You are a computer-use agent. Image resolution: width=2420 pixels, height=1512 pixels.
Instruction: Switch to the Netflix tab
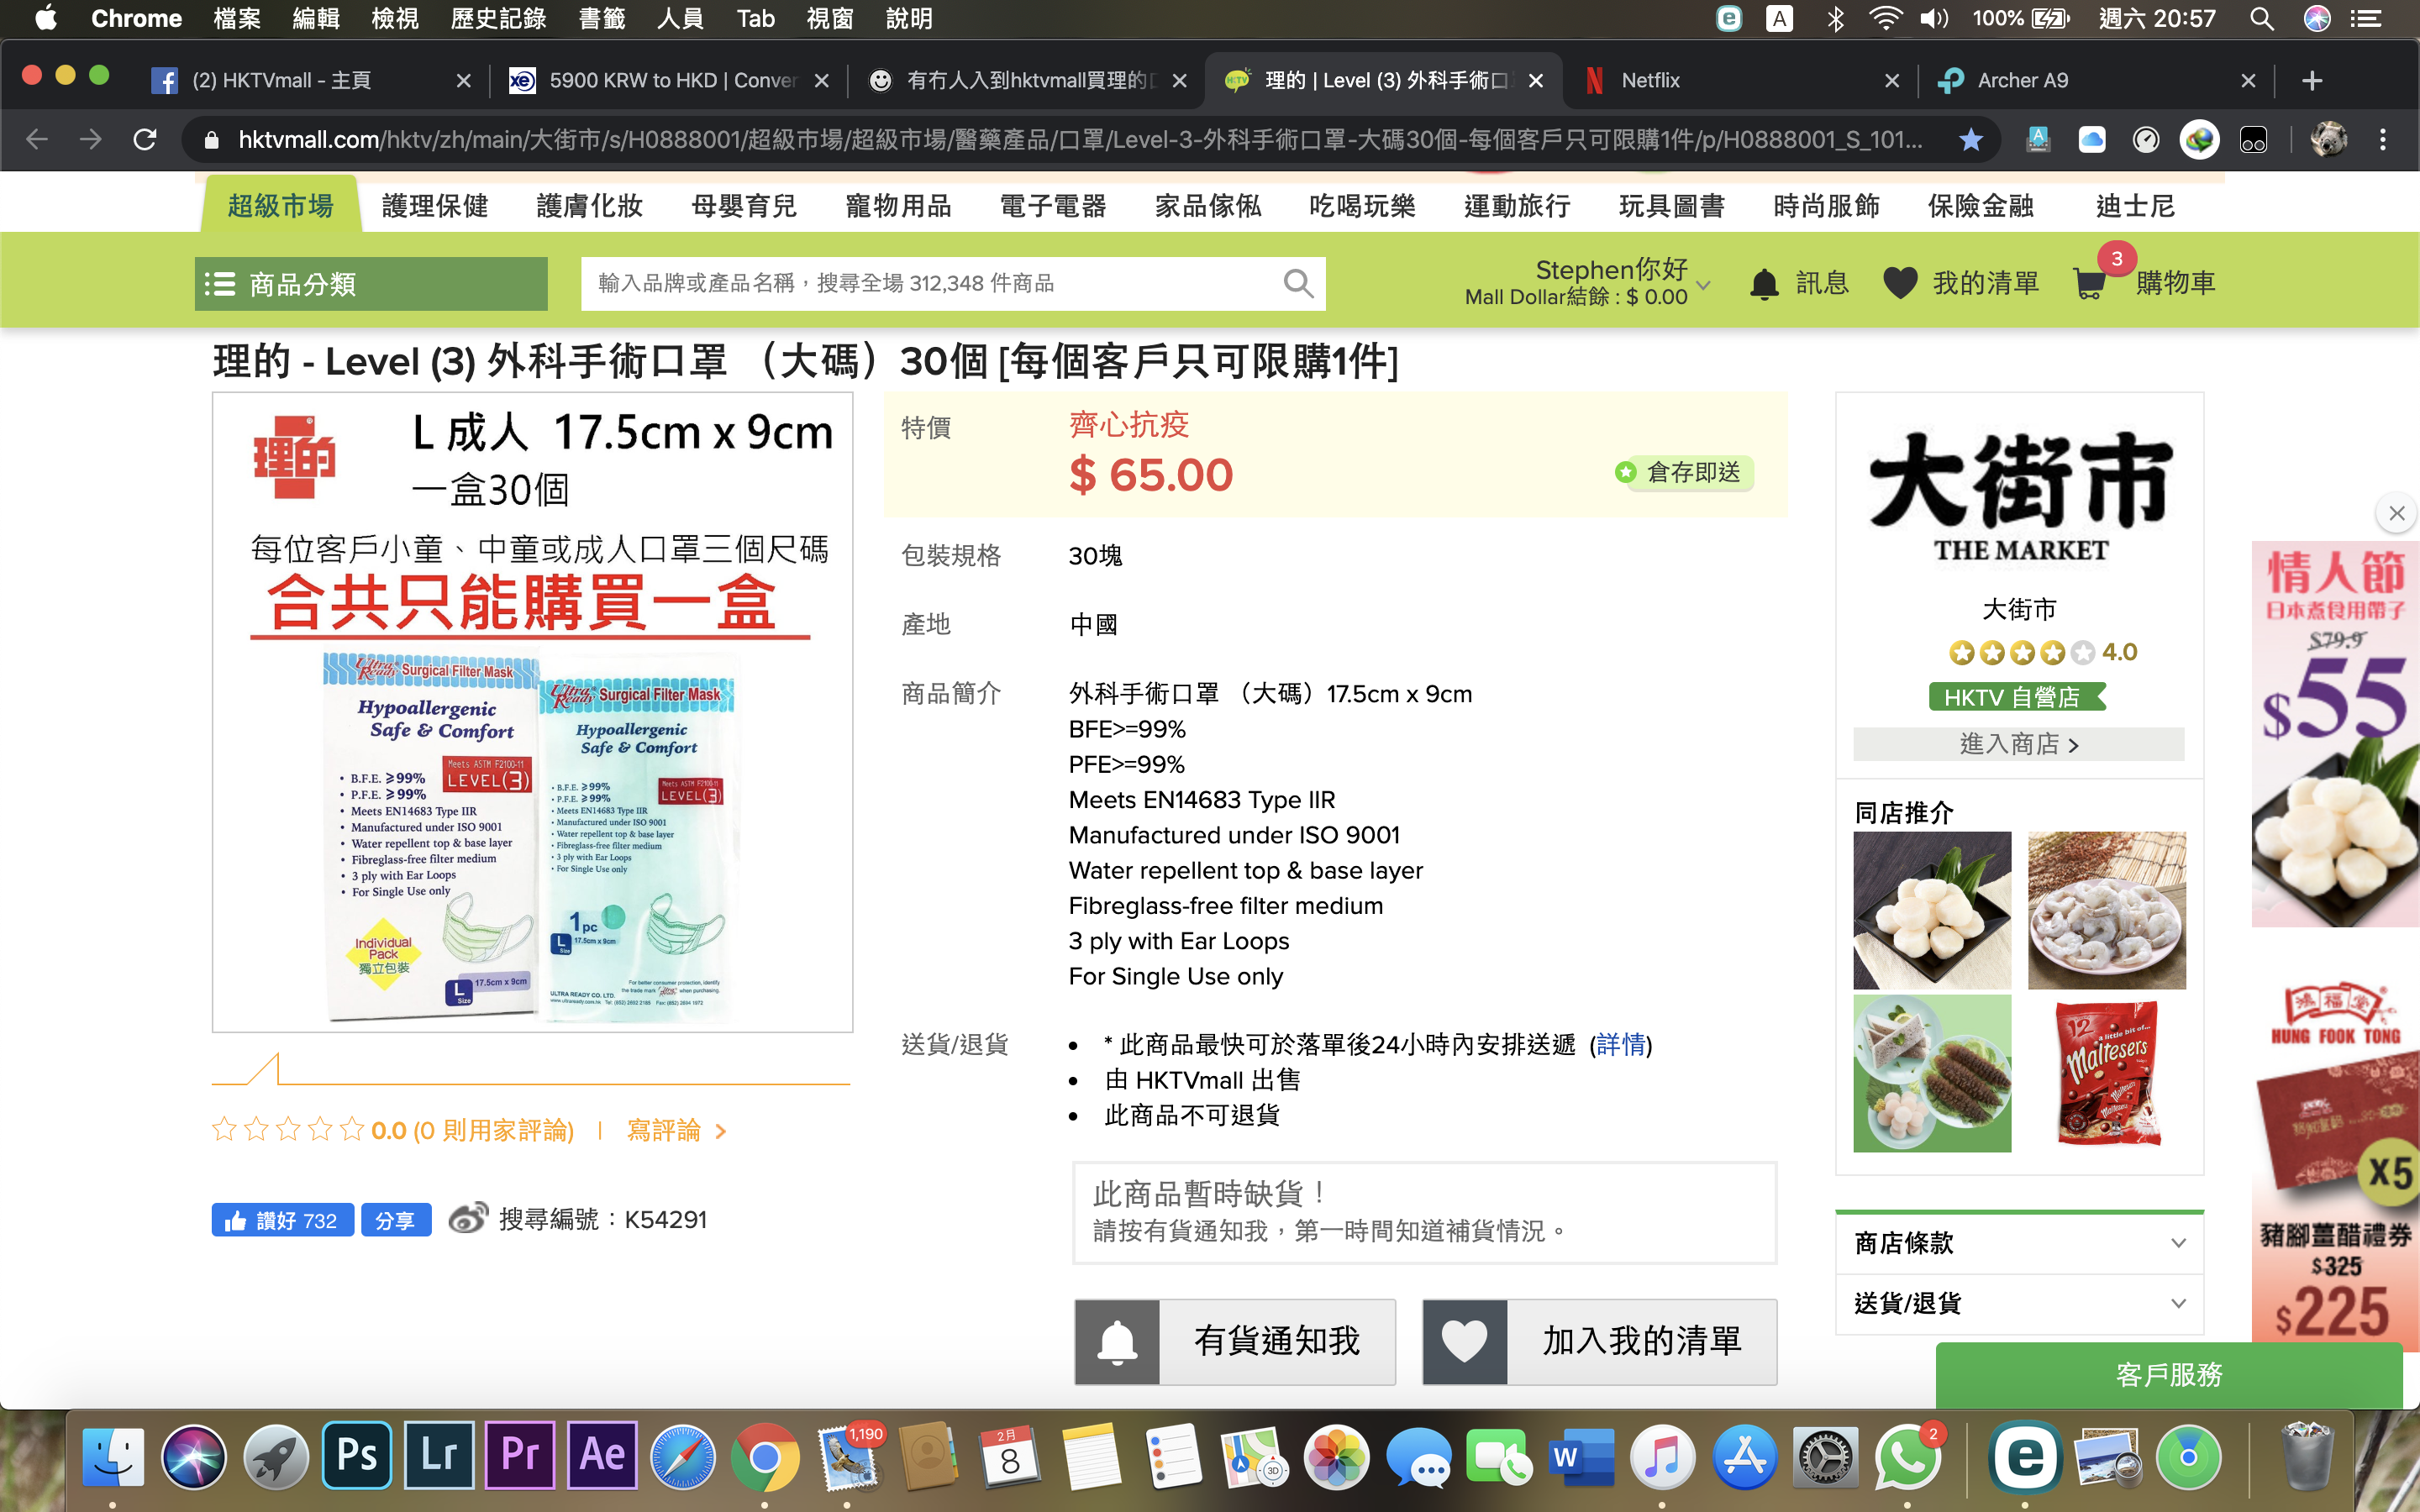[1743, 81]
